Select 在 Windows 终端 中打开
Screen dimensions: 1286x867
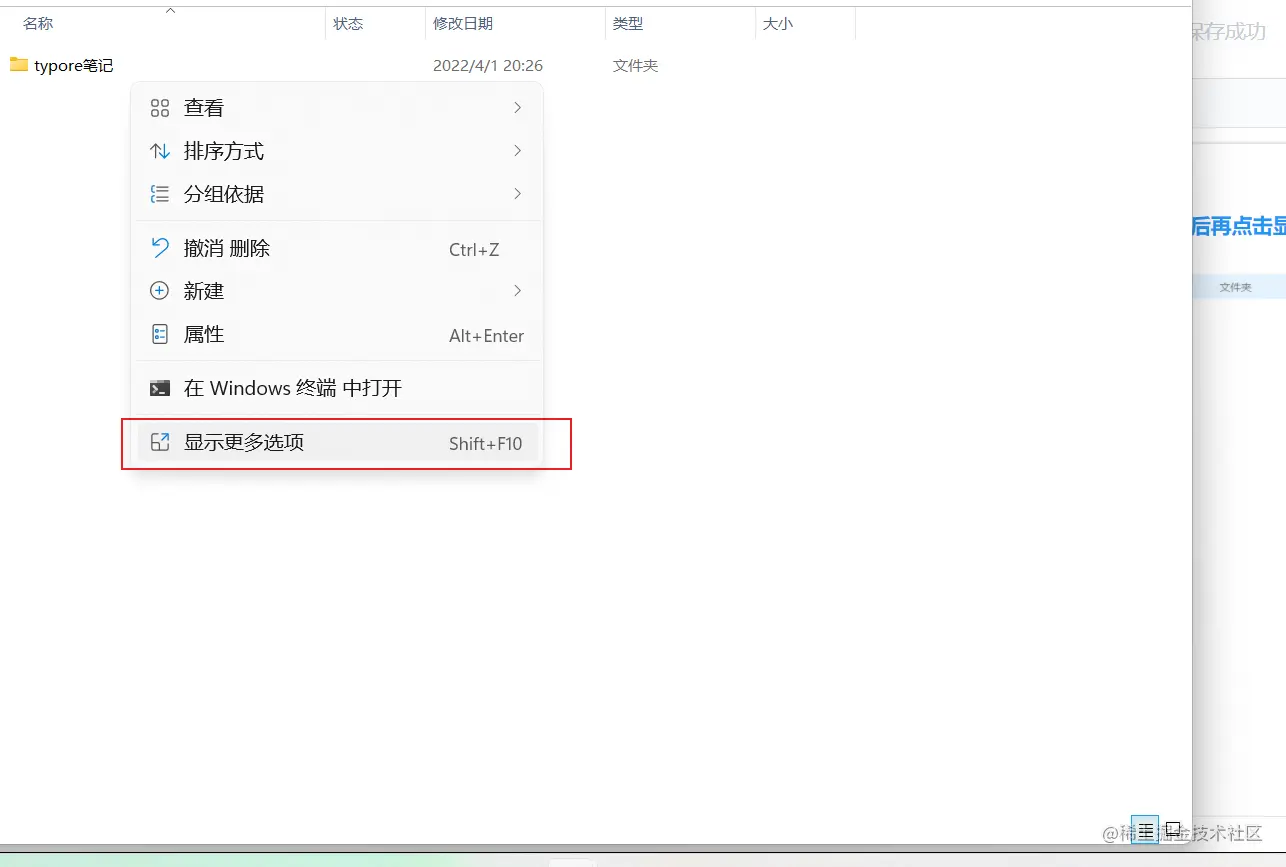click(x=338, y=388)
